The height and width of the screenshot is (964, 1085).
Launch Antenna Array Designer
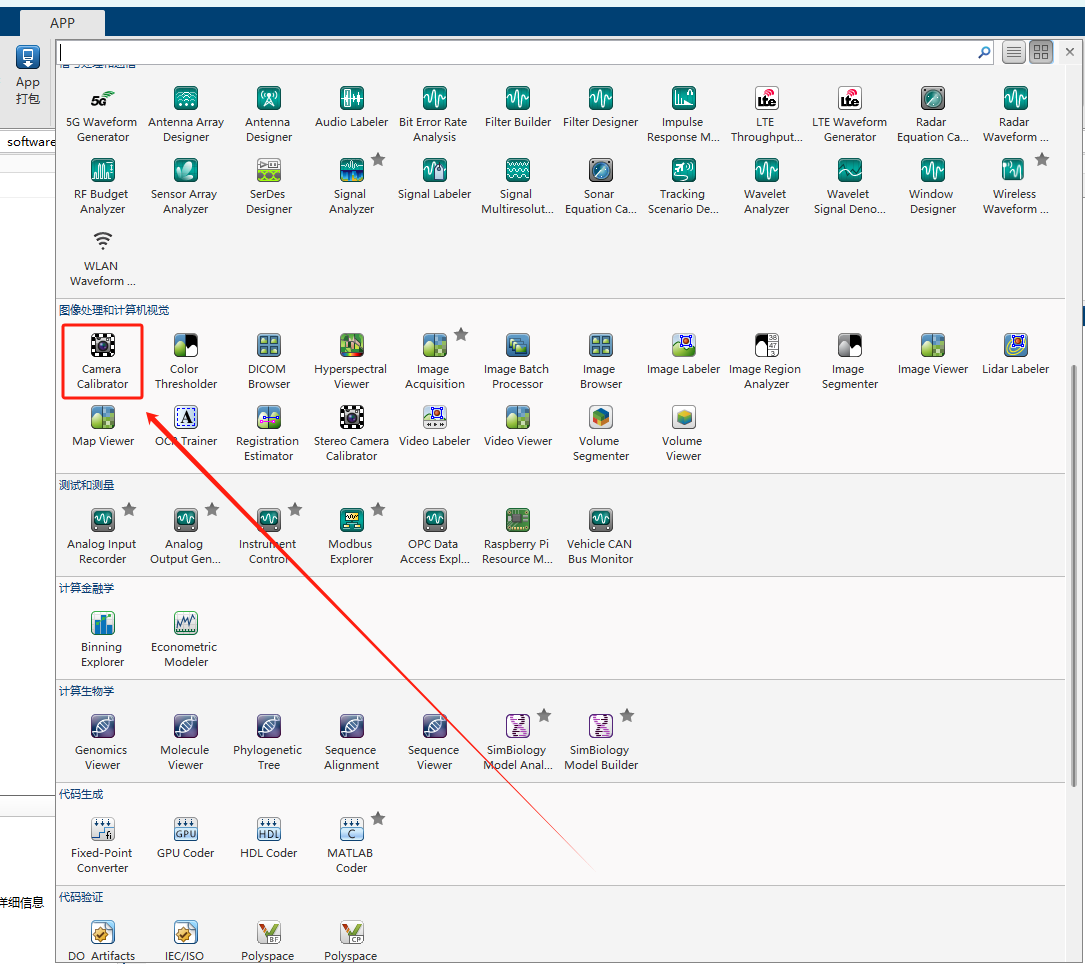click(x=185, y=115)
